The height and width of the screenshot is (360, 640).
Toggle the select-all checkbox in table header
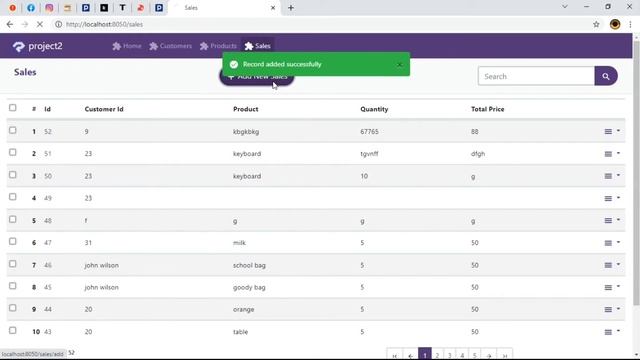[13, 108]
